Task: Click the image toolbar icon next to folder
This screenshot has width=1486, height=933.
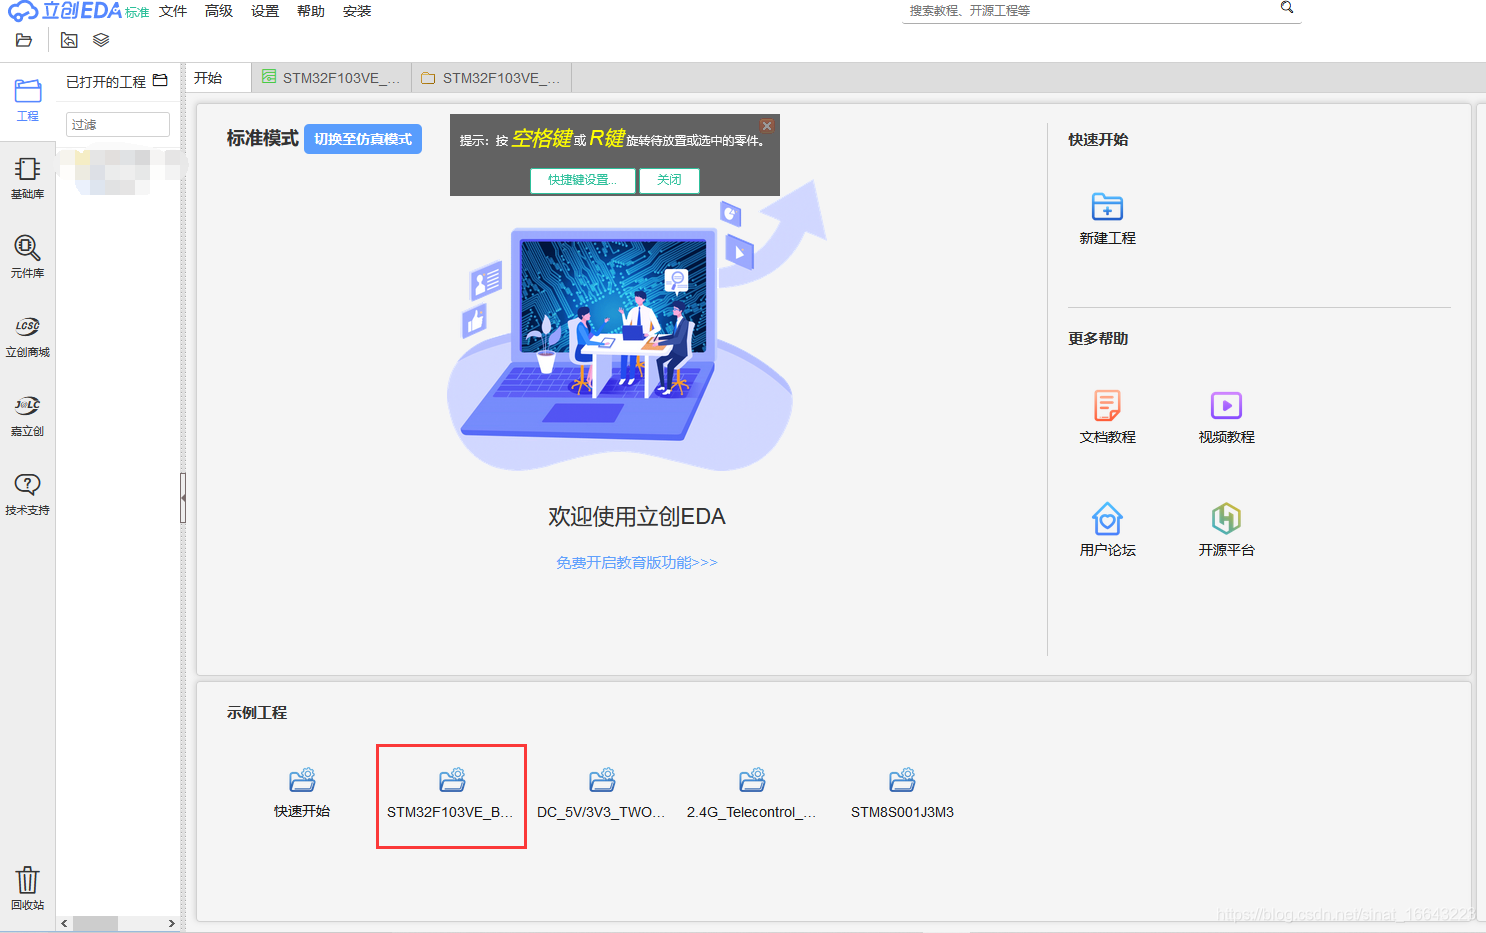Action: click(69, 40)
